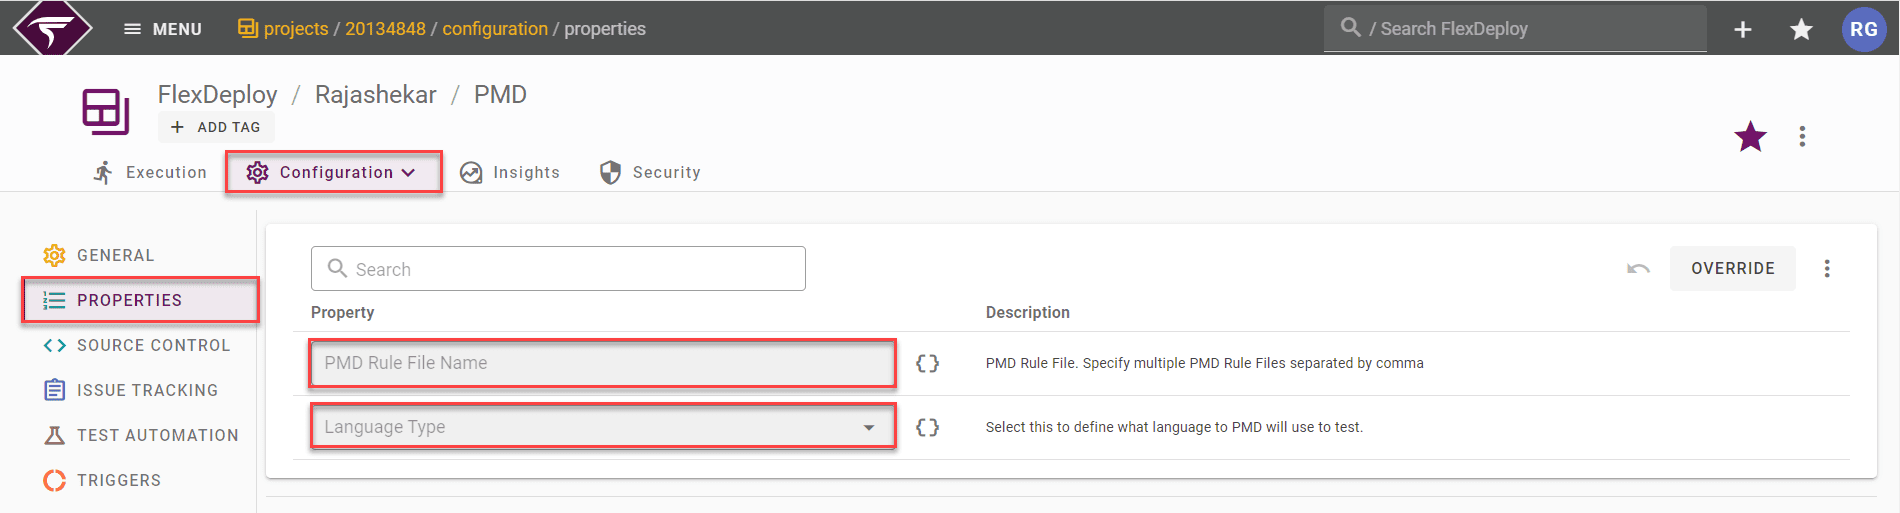The height and width of the screenshot is (513, 1900).
Task: Click the ADD TAG button
Action: coord(216,127)
